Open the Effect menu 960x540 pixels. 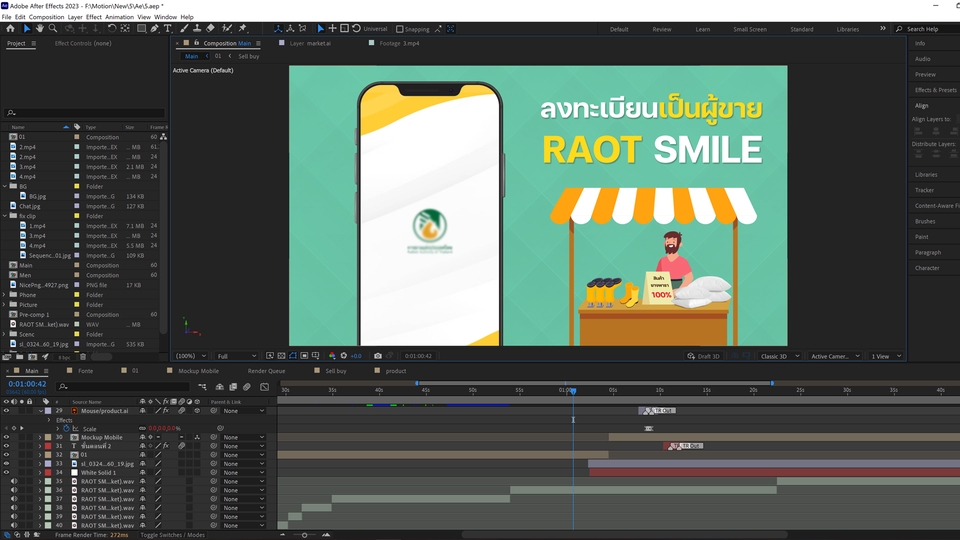(x=94, y=17)
